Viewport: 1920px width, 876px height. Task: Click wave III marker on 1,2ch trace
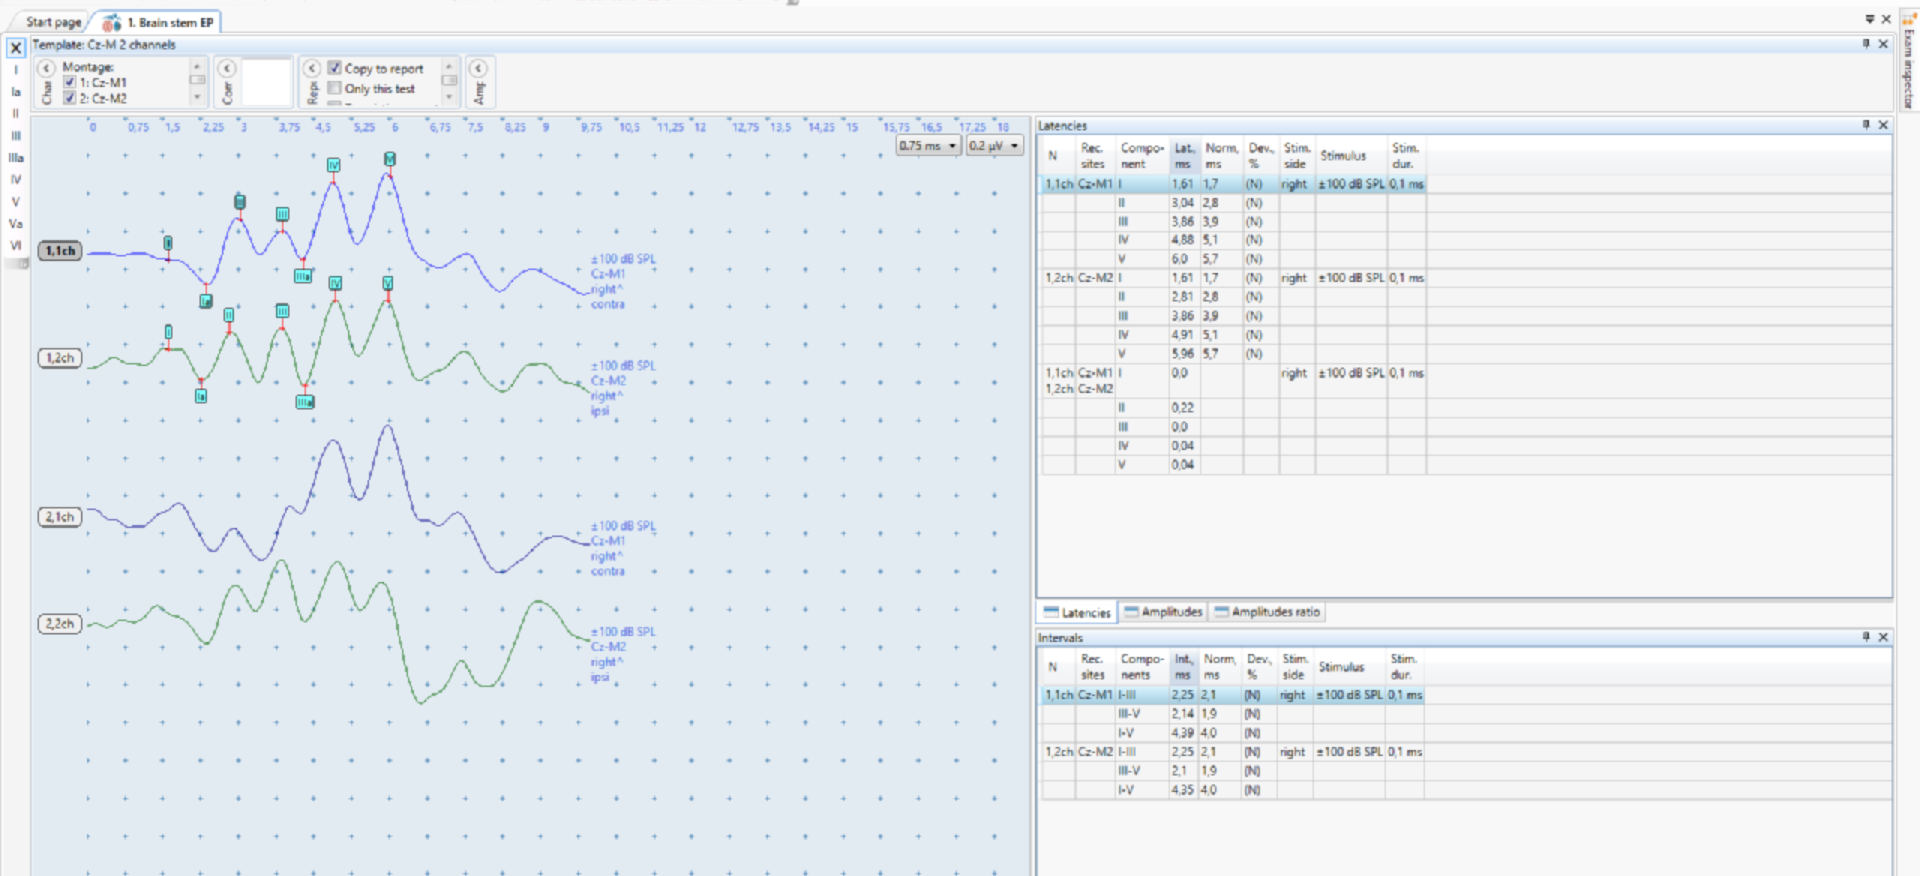(x=283, y=312)
